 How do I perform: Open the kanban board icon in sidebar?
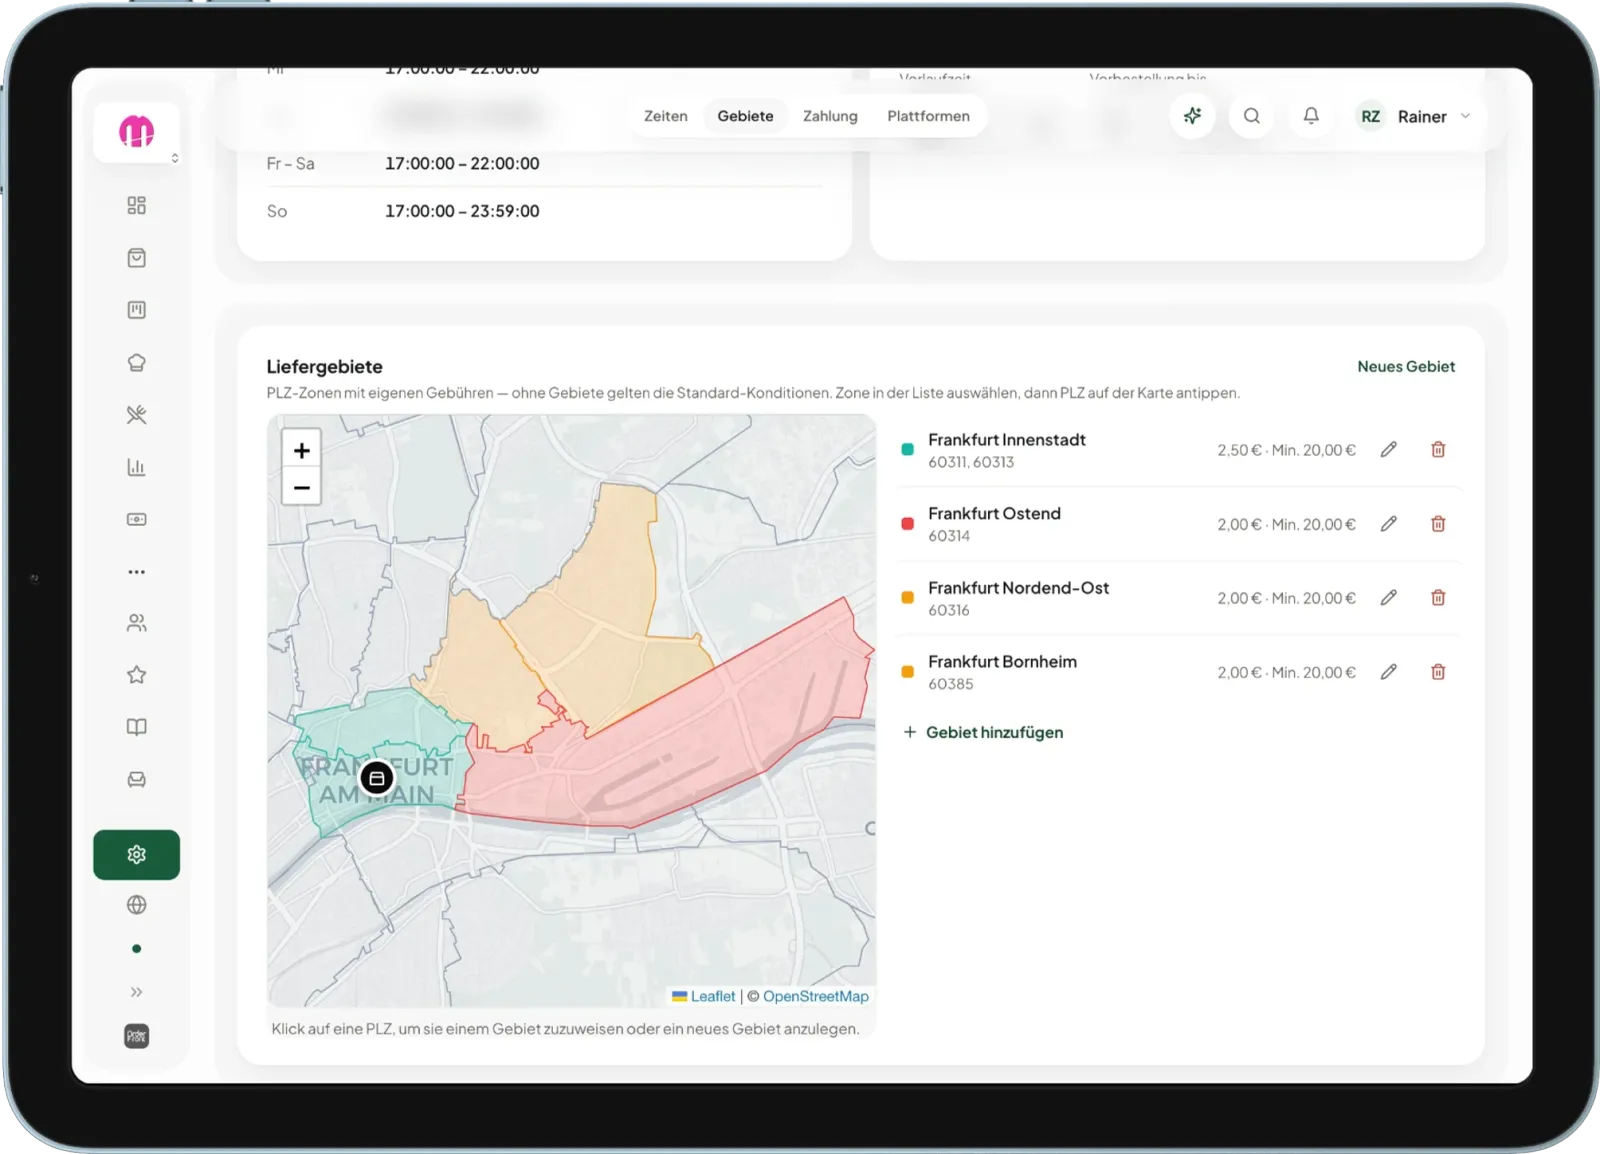[x=137, y=310]
